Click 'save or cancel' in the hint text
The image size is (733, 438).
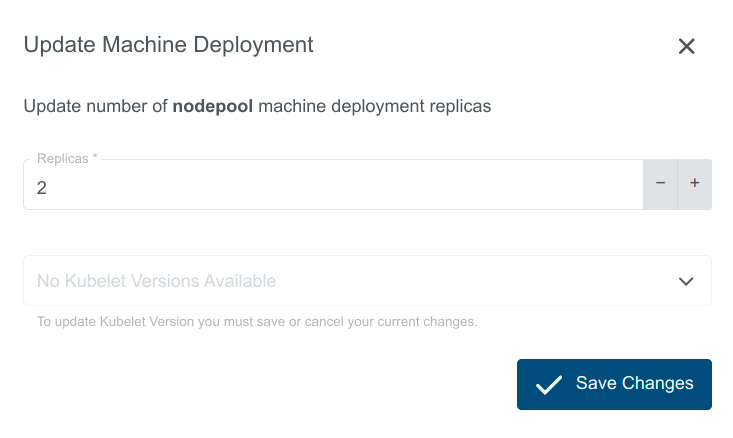[x=333, y=322]
